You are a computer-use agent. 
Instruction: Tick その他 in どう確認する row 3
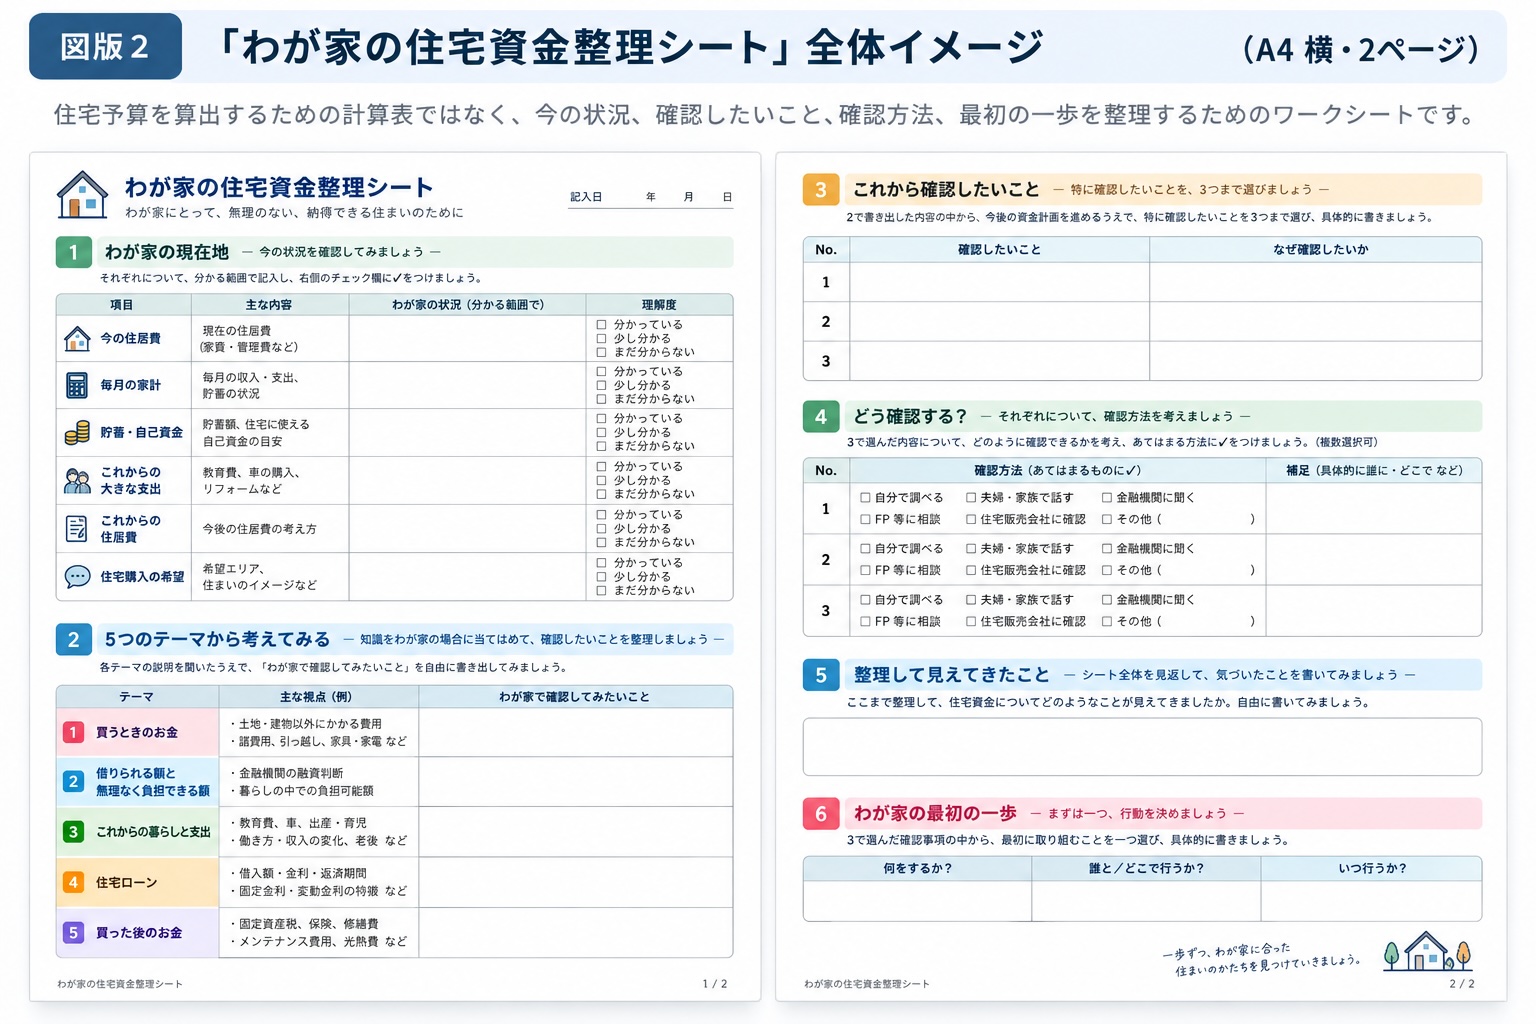tap(1107, 621)
